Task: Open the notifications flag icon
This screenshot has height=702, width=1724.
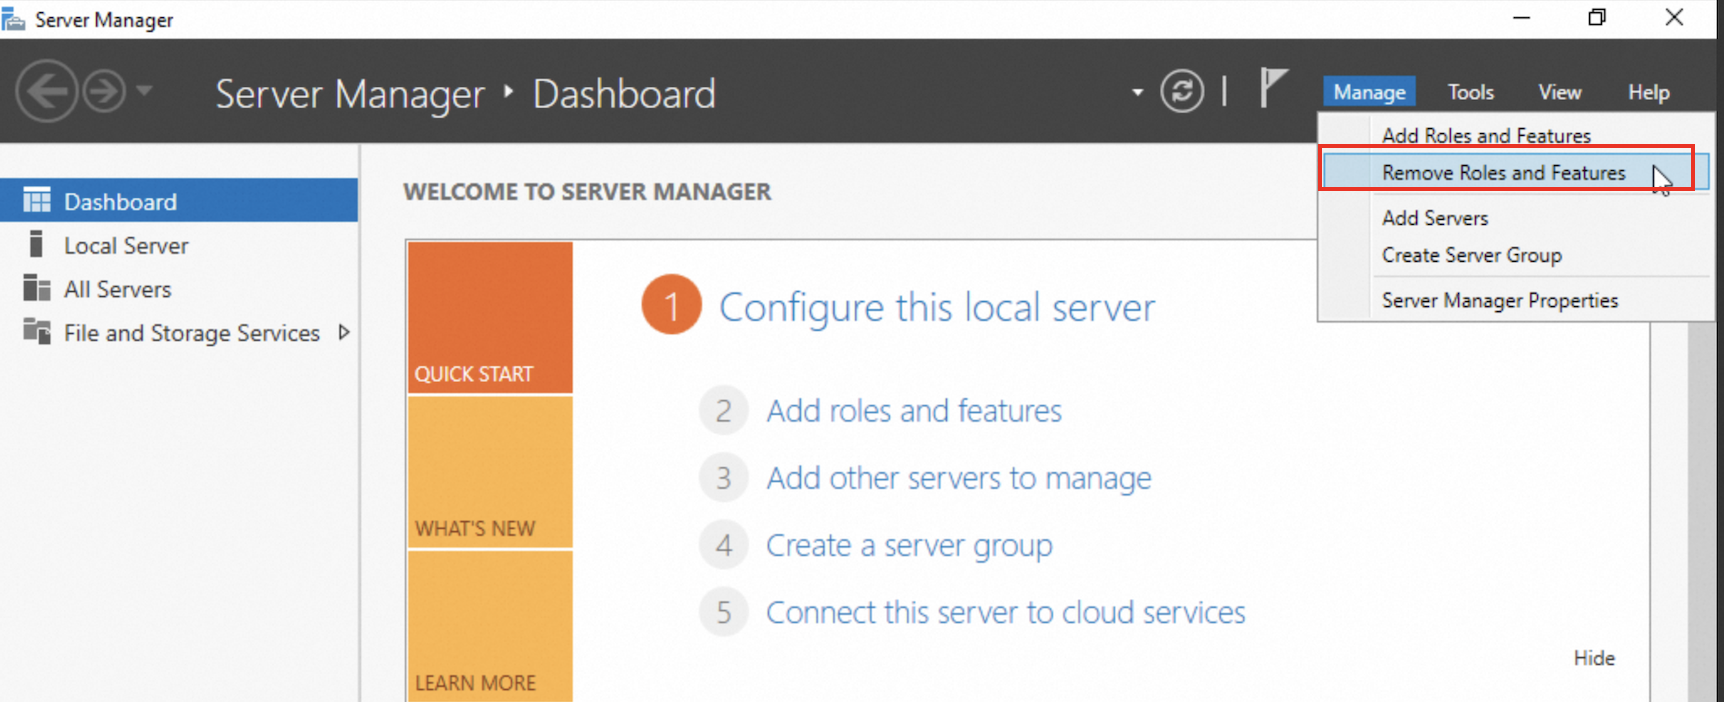Action: [x=1272, y=88]
